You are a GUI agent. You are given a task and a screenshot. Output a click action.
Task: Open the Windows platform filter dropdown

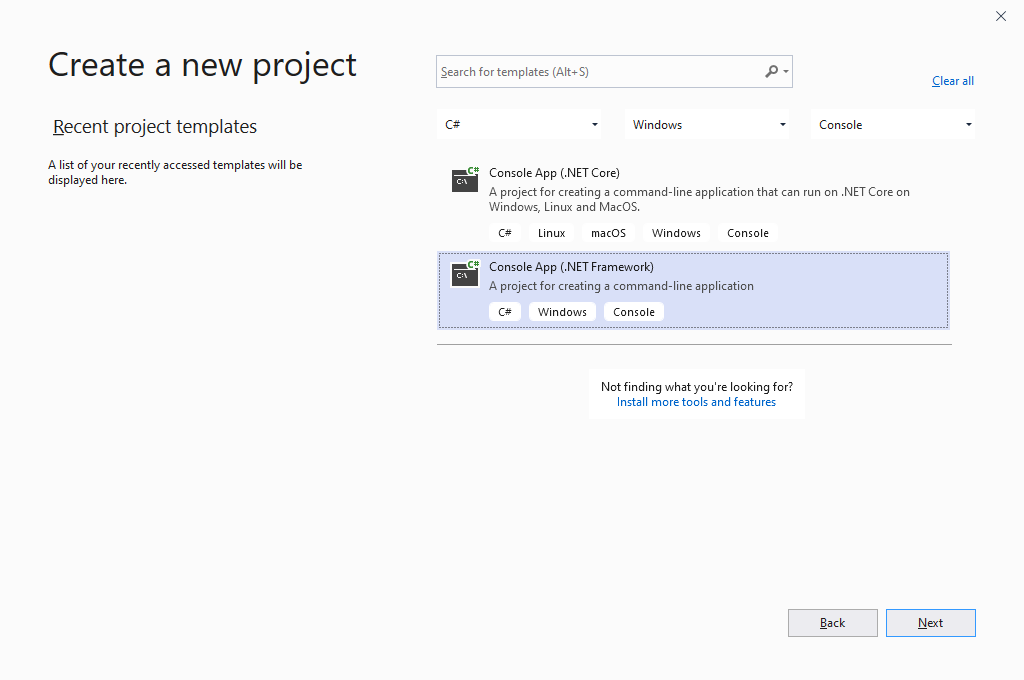pyautogui.click(x=707, y=124)
